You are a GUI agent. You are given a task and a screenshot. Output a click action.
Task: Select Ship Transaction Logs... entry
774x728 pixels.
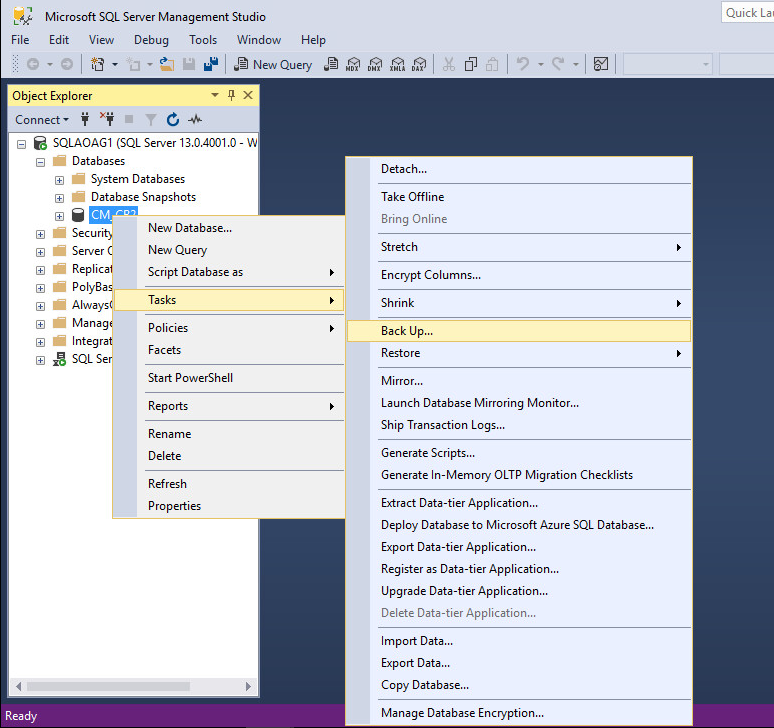point(519,424)
